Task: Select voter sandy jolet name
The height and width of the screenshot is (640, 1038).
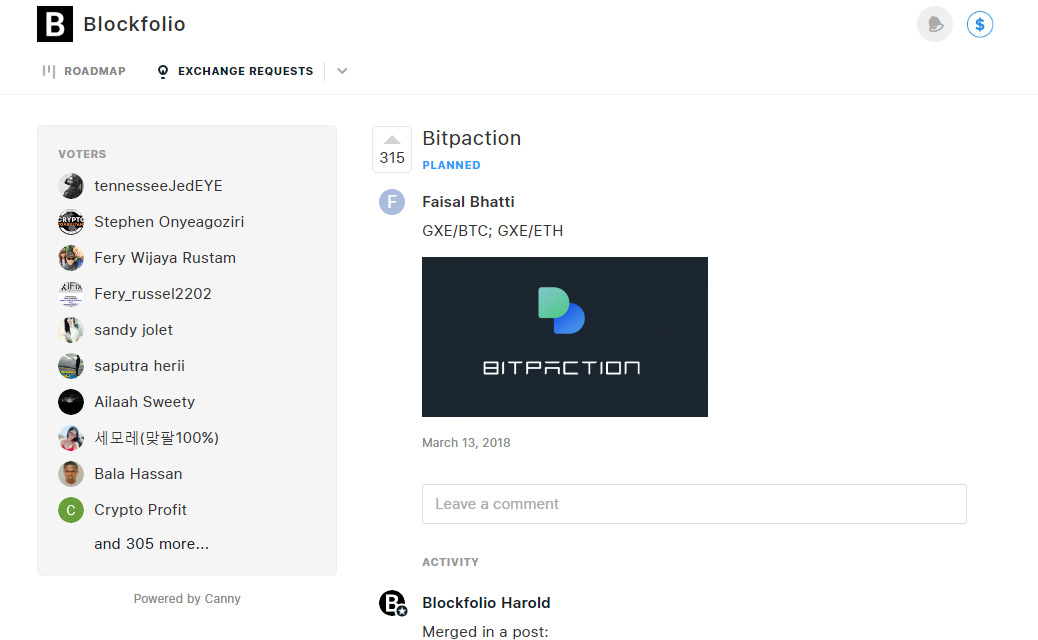Action: tap(134, 330)
